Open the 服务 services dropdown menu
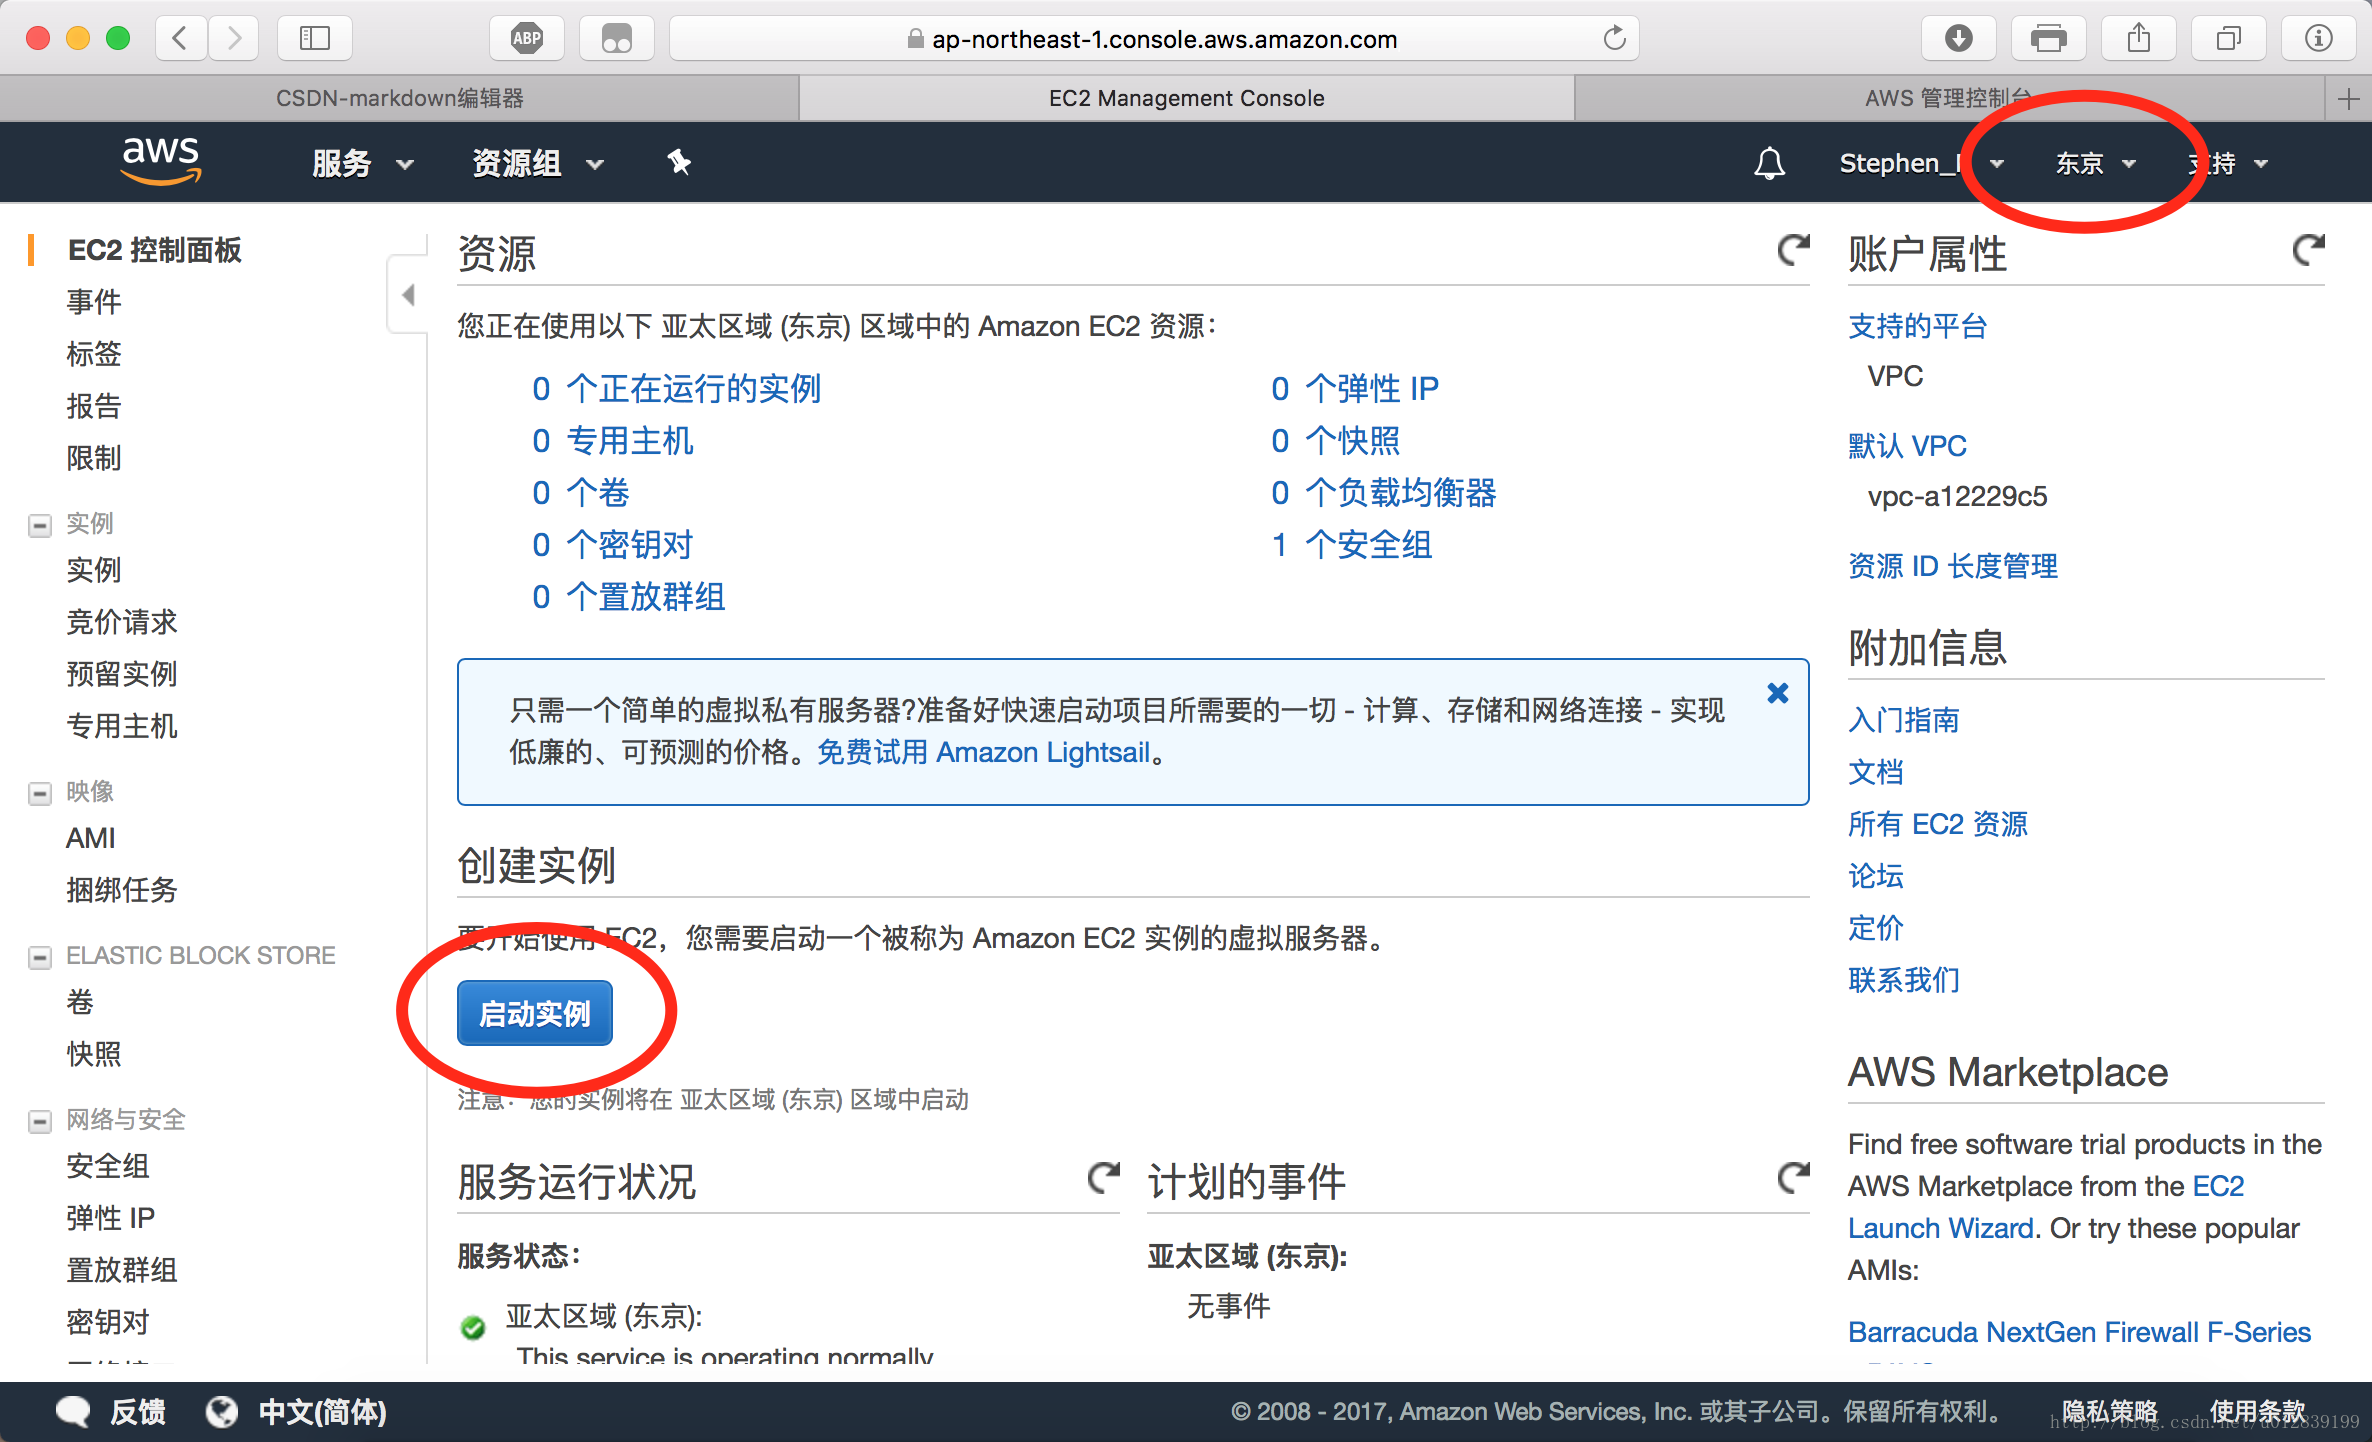Viewport: 2372px width, 1442px height. coord(363,163)
